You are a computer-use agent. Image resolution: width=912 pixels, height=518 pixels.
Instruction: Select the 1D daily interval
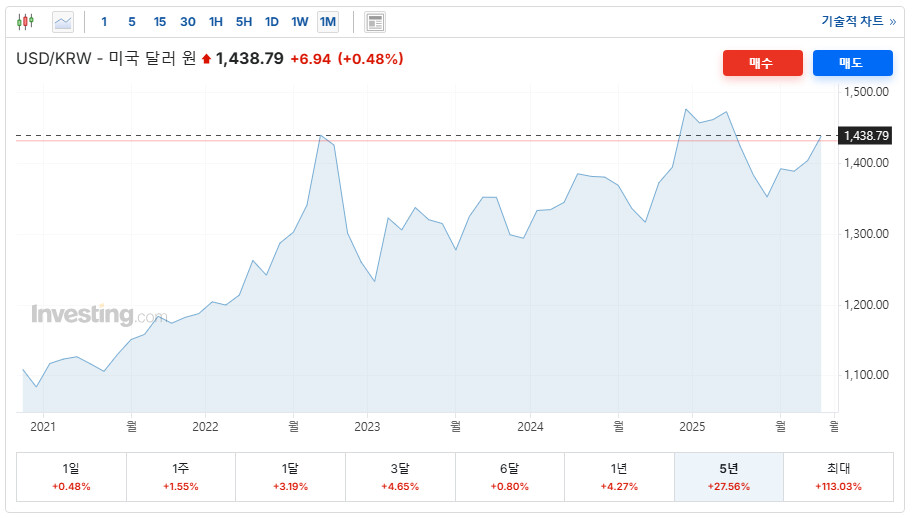coord(272,21)
